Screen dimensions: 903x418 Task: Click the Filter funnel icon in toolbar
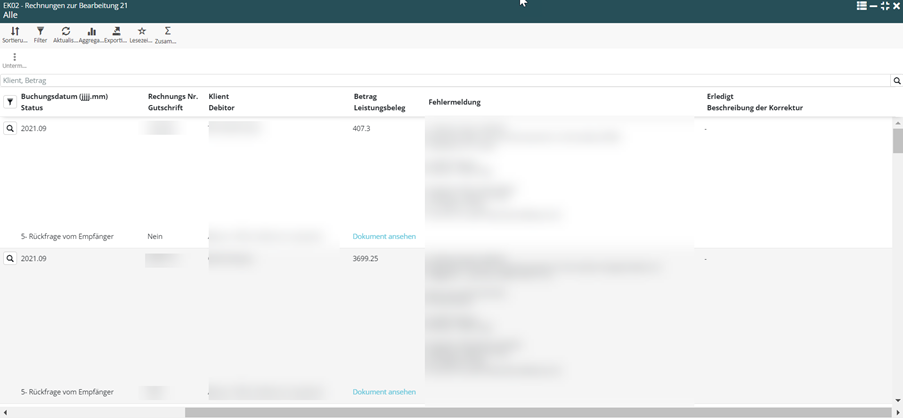pyautogui.click(x=40, y=35)
